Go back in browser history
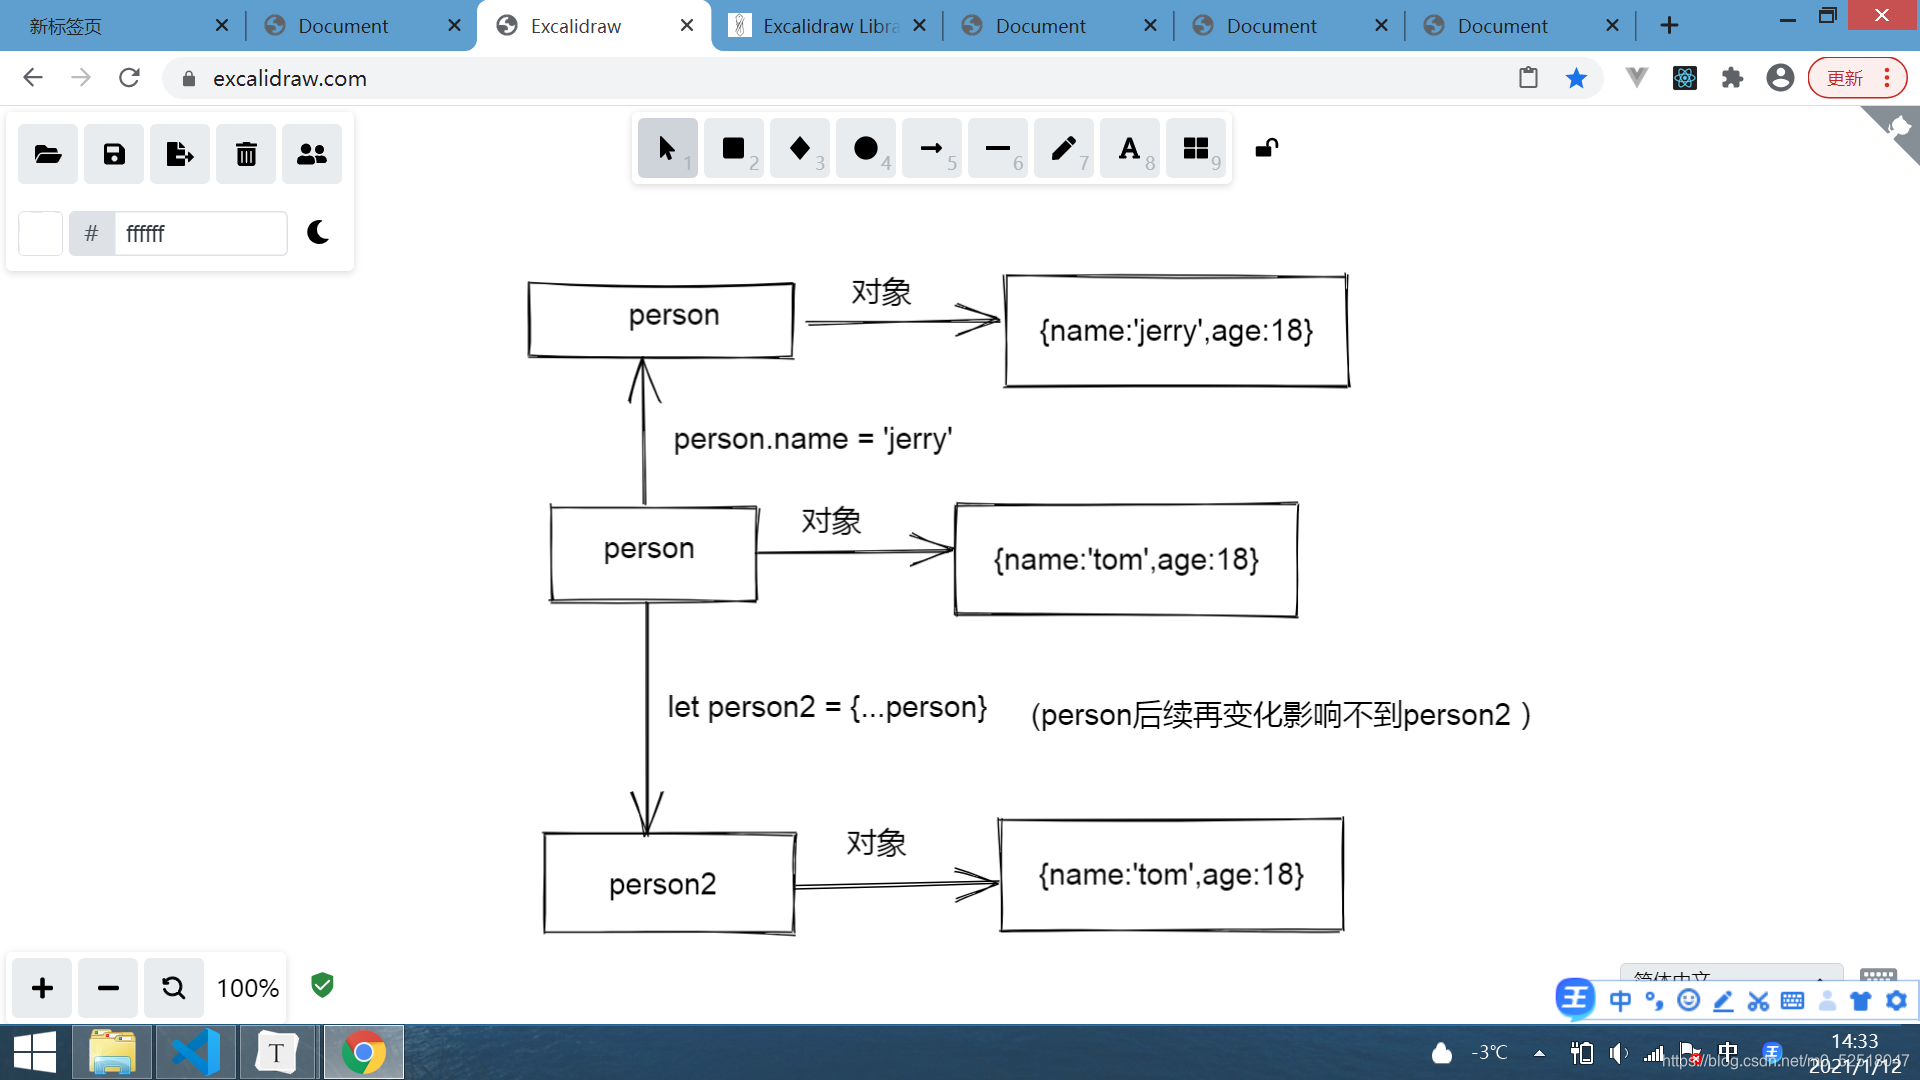This screenshot has width=1920, height=1080. click(33, 78)
